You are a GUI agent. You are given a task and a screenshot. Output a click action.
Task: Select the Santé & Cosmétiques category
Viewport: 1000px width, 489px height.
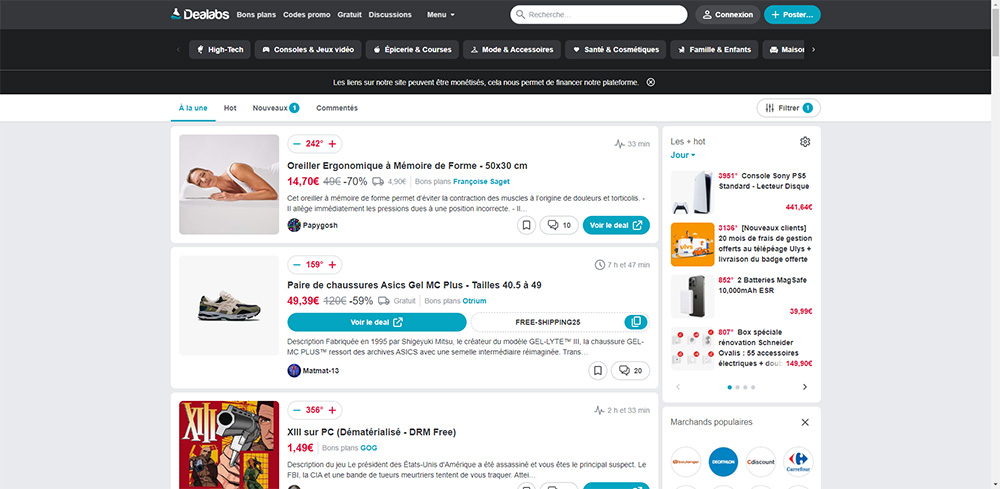615,50
